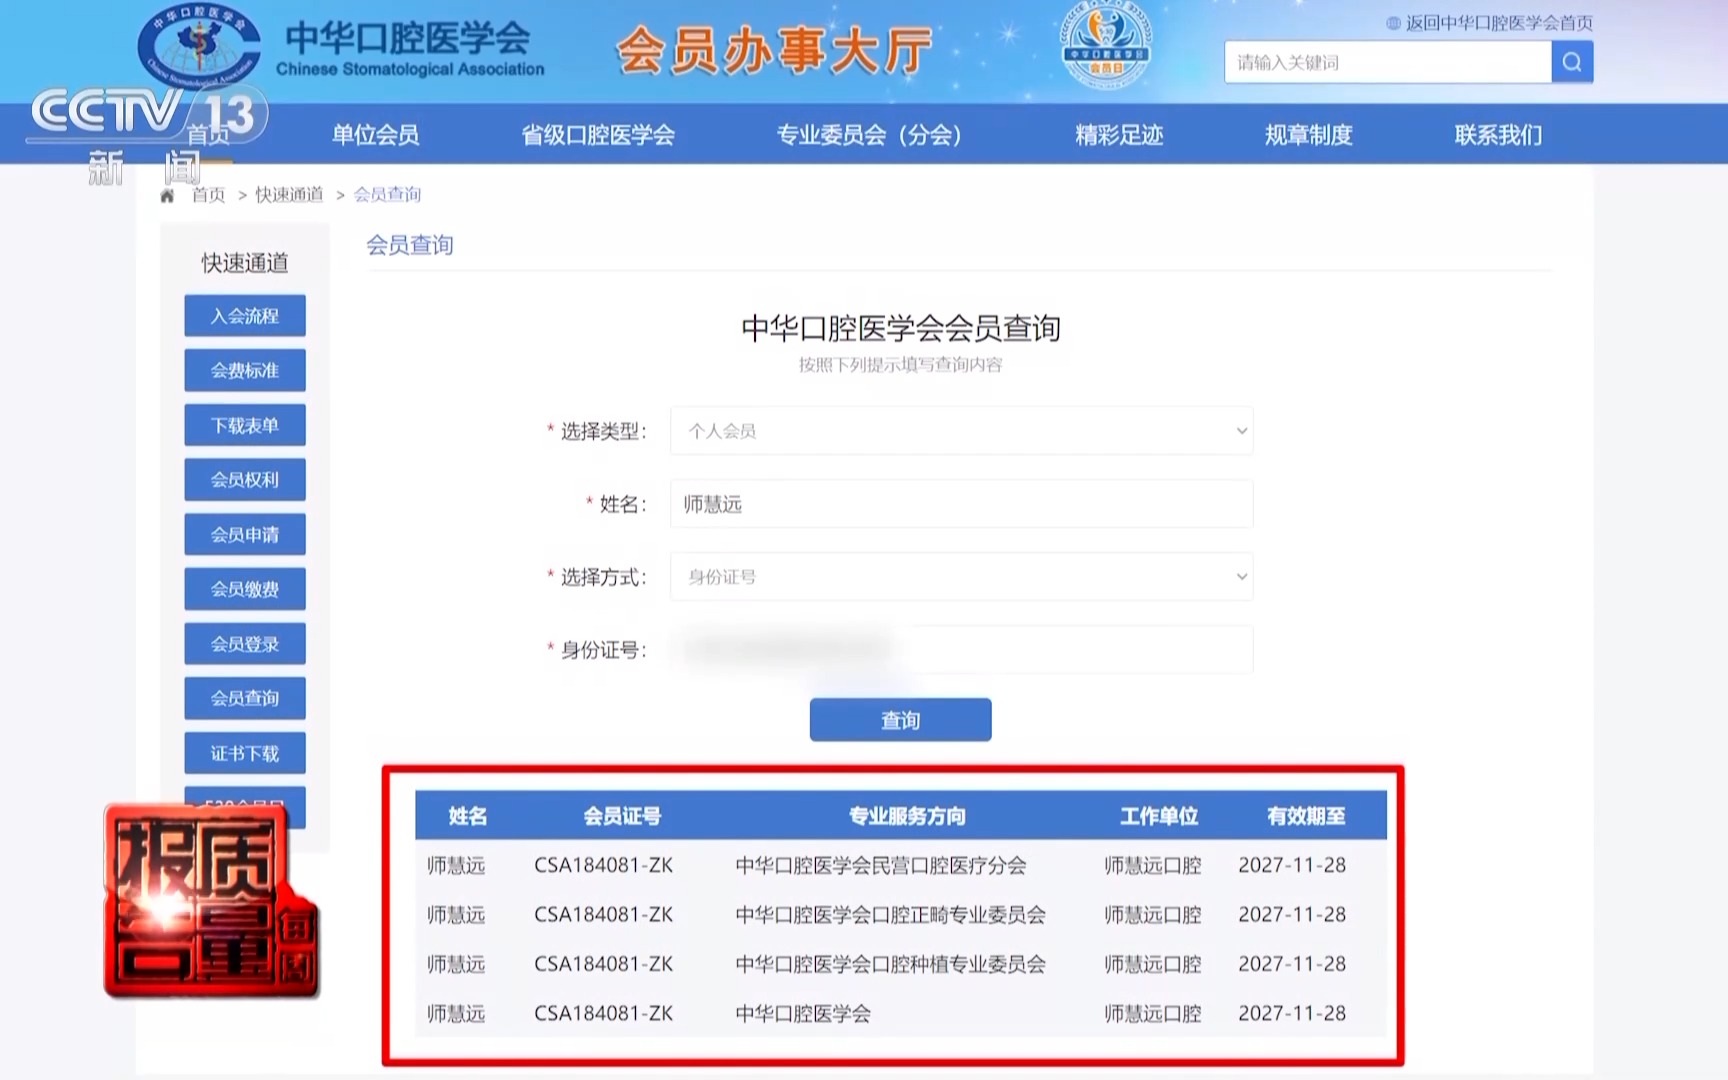The width and height of the screenshot is (1728, 1080).
Task: Select 联系我们 in the navigation bar
Action: pos(1497,135)
